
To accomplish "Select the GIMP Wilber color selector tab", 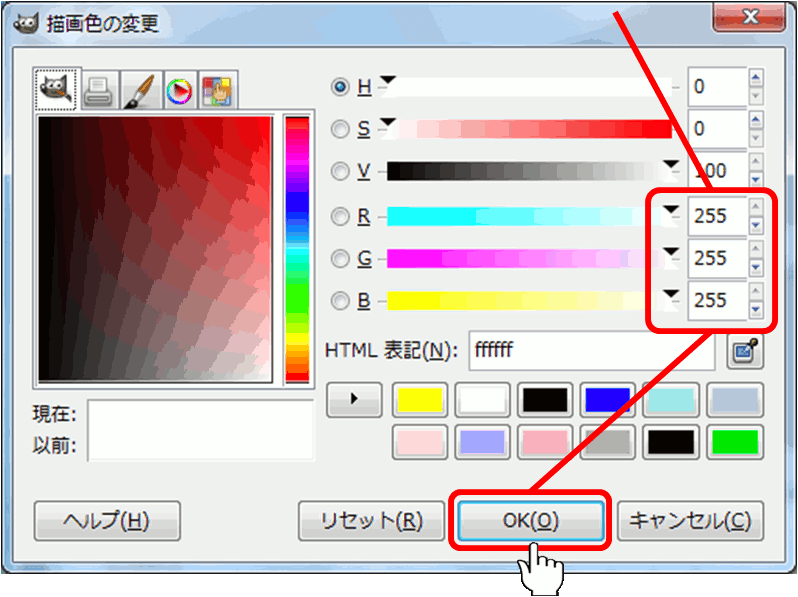I will pyautogui.click(x=58, y=90).
